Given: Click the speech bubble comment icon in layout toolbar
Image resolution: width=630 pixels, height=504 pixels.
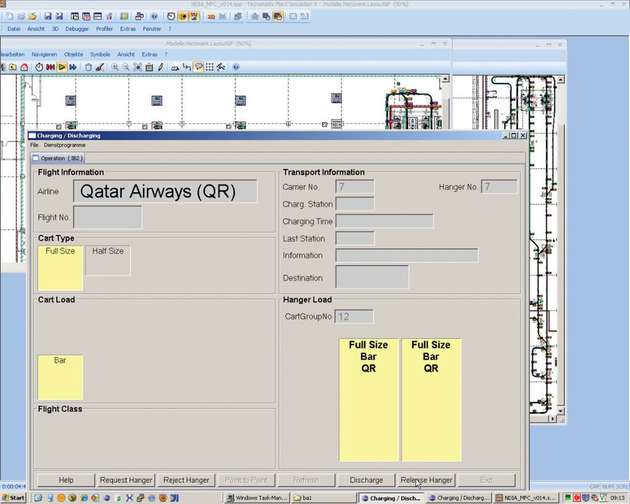Looking at the screenshot, I should coord(199,68).
